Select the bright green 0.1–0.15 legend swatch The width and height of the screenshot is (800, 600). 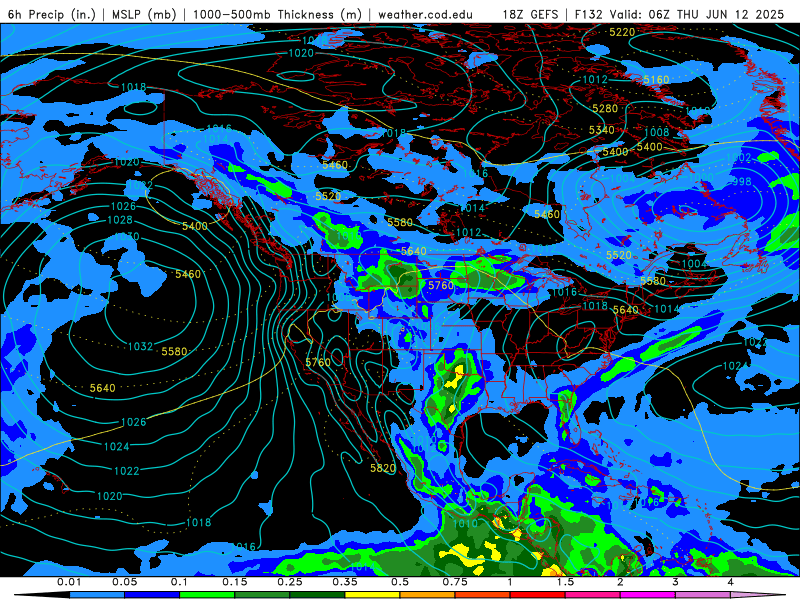click(207, 595)
